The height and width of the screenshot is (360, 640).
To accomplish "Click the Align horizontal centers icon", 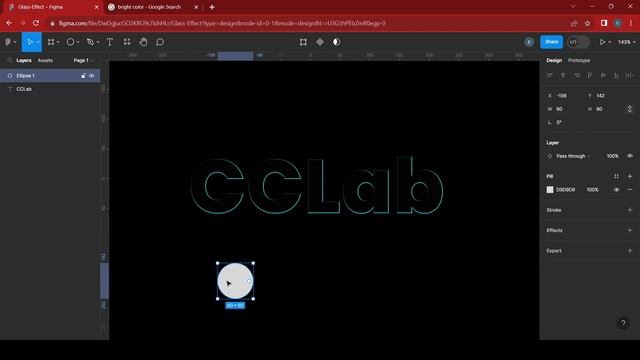I will (x=563, y=76).
